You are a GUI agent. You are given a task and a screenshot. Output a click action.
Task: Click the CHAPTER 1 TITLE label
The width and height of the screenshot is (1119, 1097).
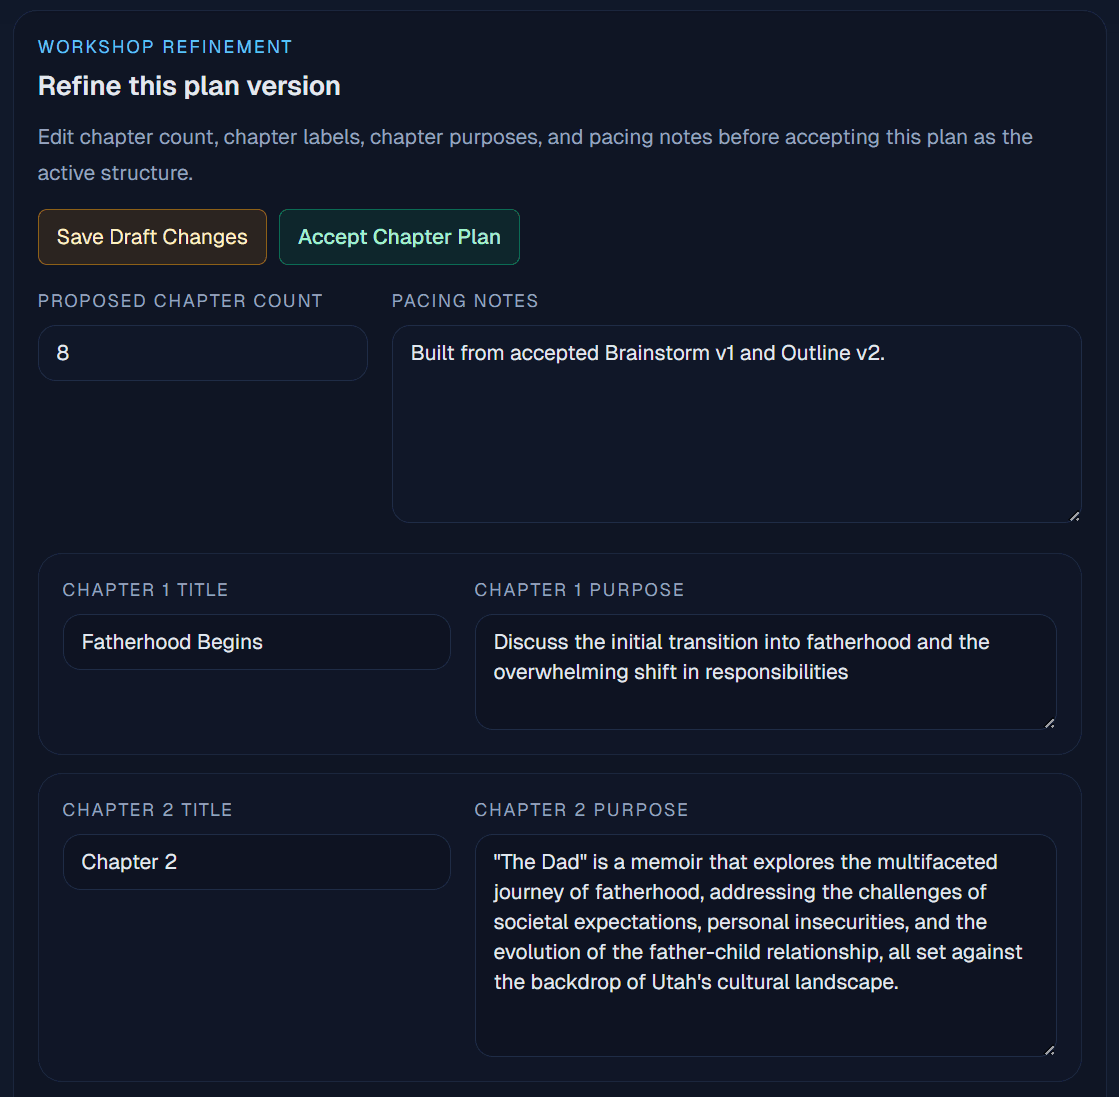(x=145, y=590)
